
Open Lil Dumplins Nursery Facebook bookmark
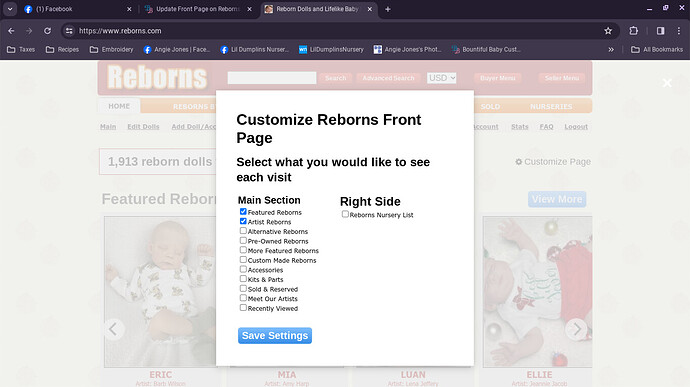click(x=255, y=49)
